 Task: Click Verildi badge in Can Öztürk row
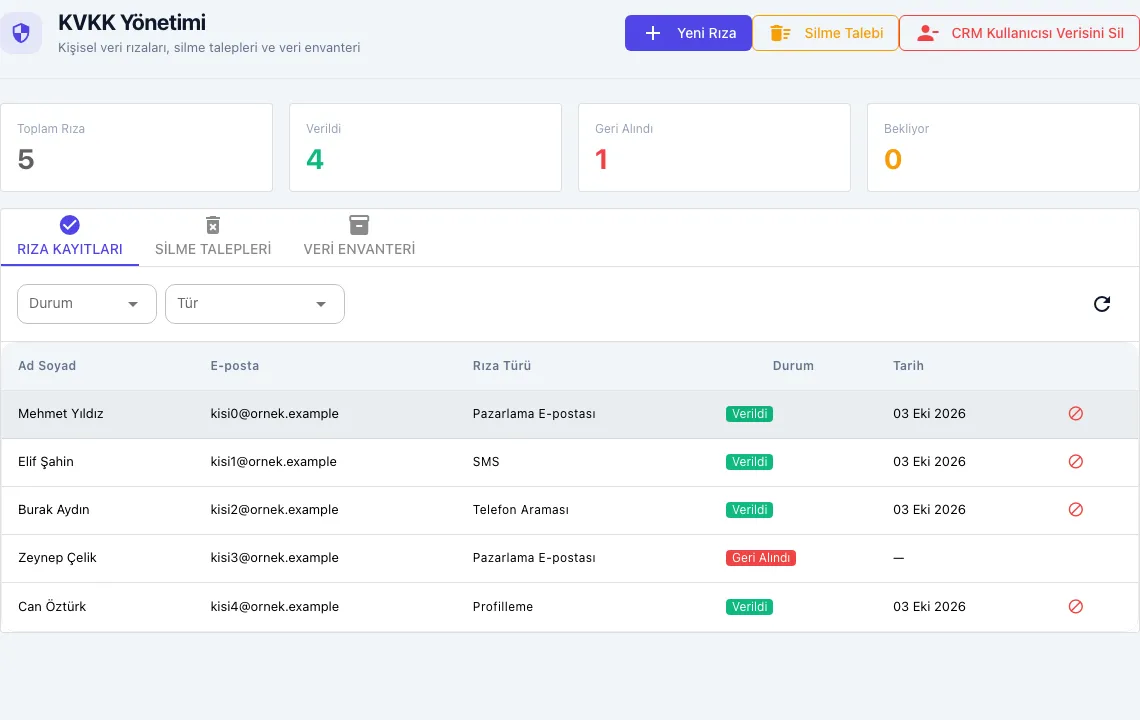(x=750, y=607)
